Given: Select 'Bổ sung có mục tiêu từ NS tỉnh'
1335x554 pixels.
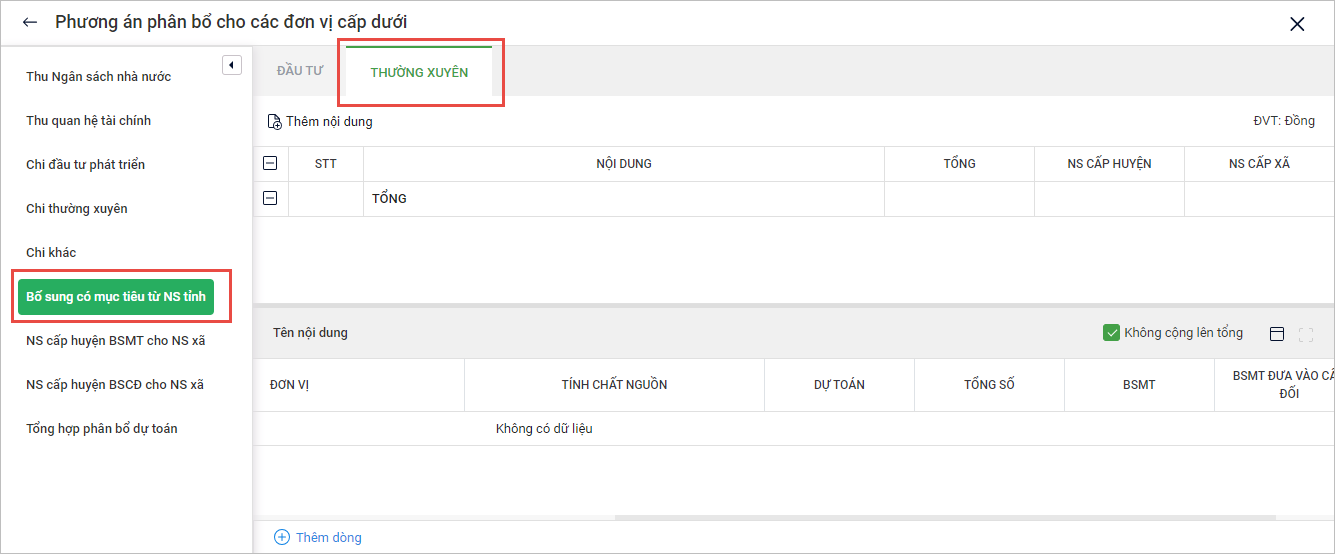Looking at the screenshot, I should pyautogui.click(x=116, y=297).
